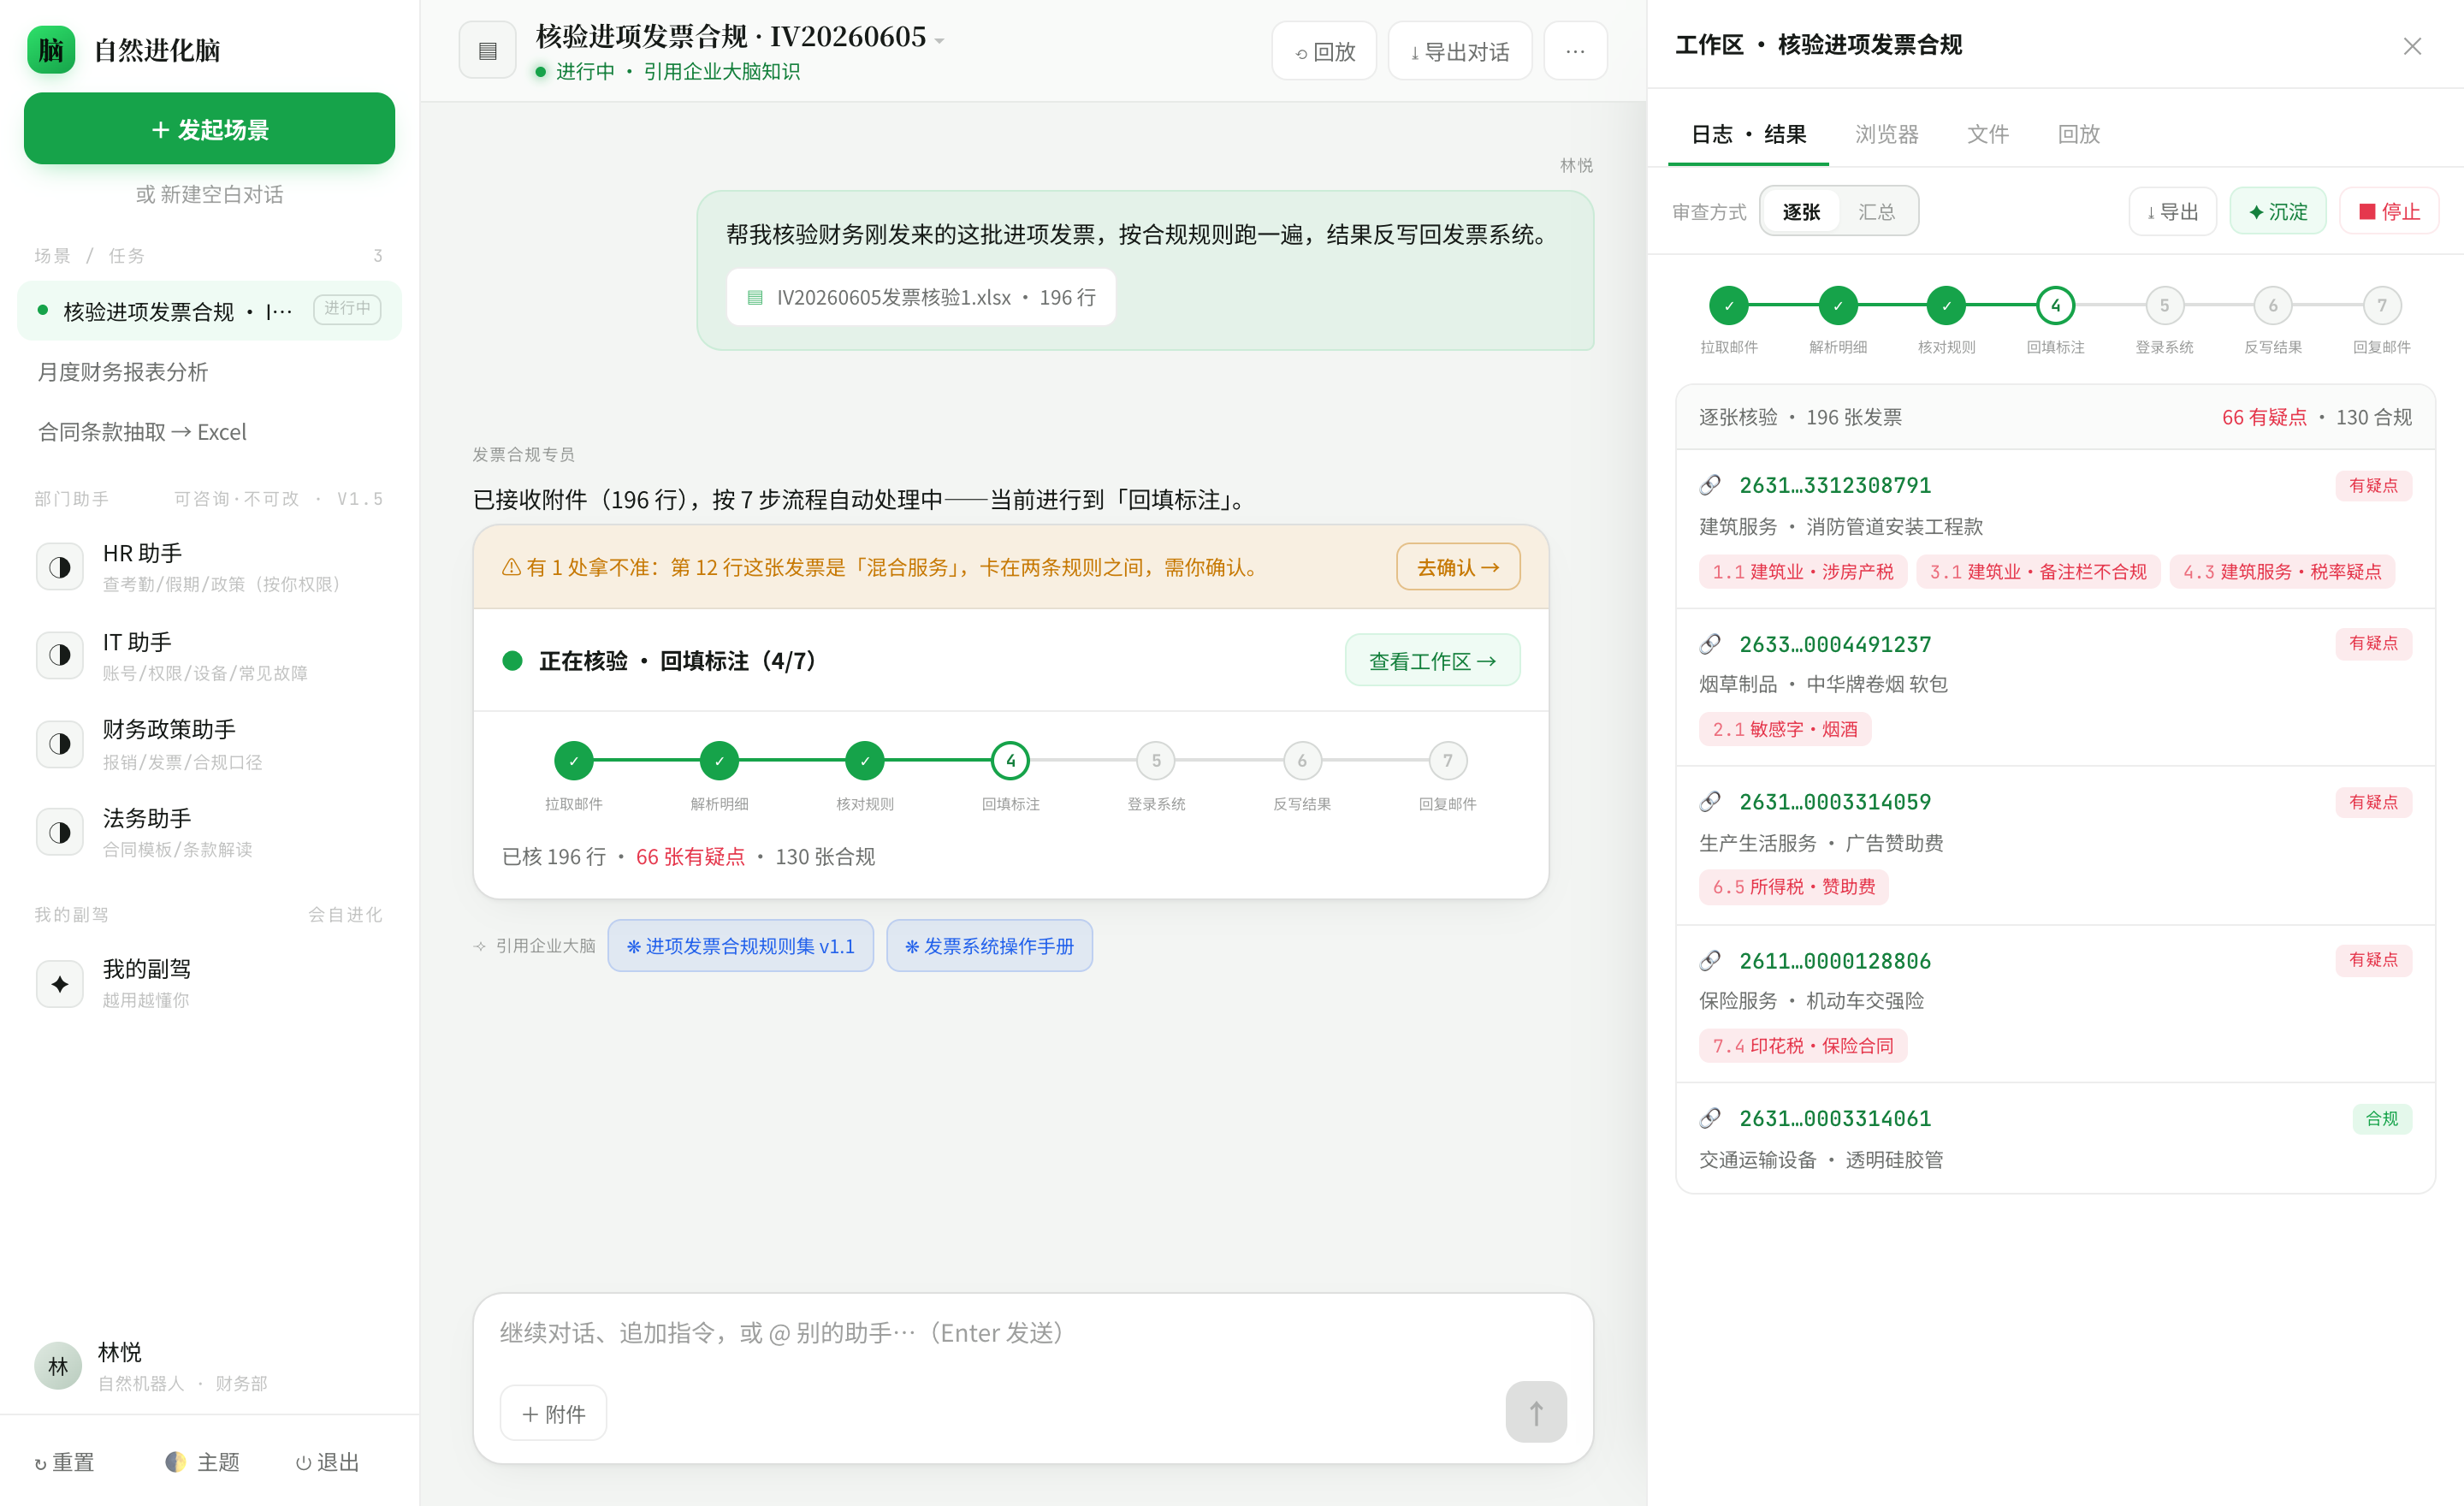Switch to 文件 tab

1988,134
